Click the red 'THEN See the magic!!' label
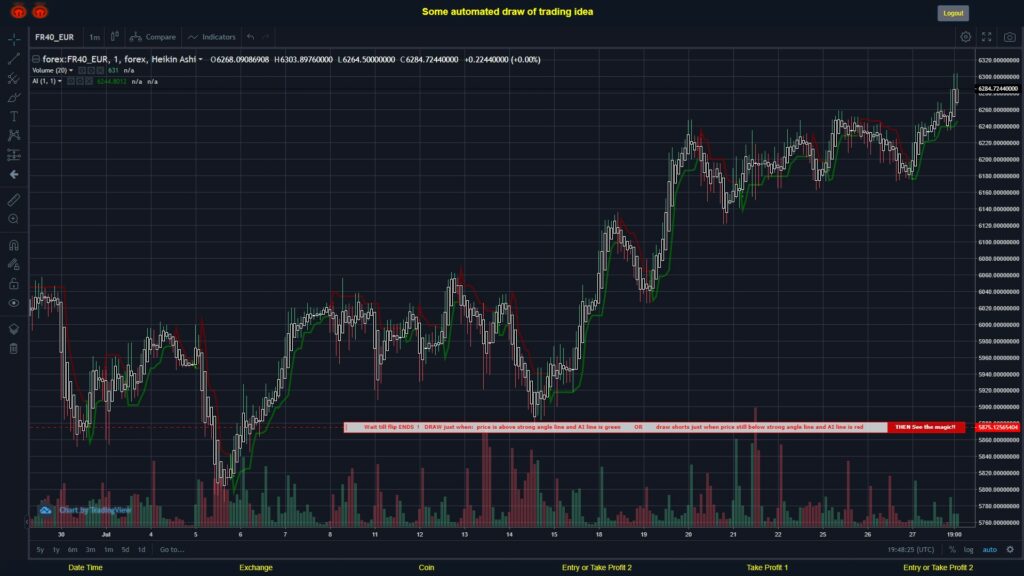This screenshot has width=1024, height=576. coord(925,427)
